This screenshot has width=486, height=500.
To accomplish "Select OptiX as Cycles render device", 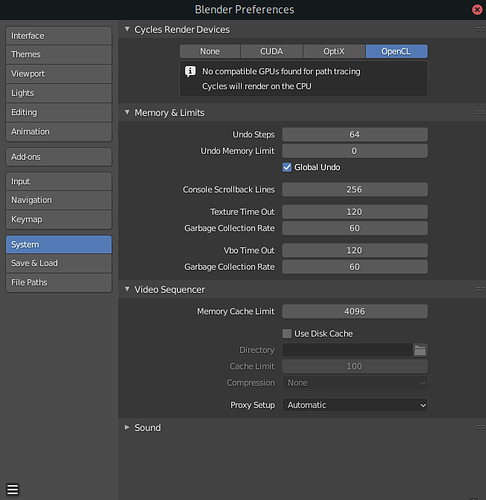I will tap(334, 51).
